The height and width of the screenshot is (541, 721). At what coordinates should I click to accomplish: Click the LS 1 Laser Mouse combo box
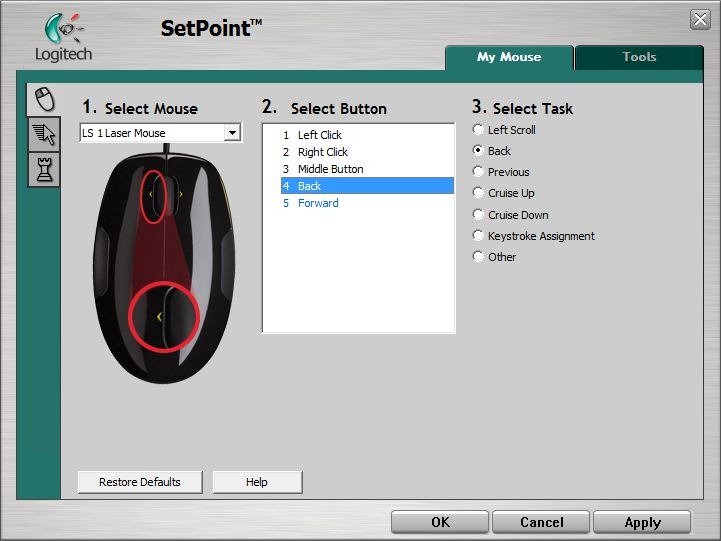[x=160, y=133]
